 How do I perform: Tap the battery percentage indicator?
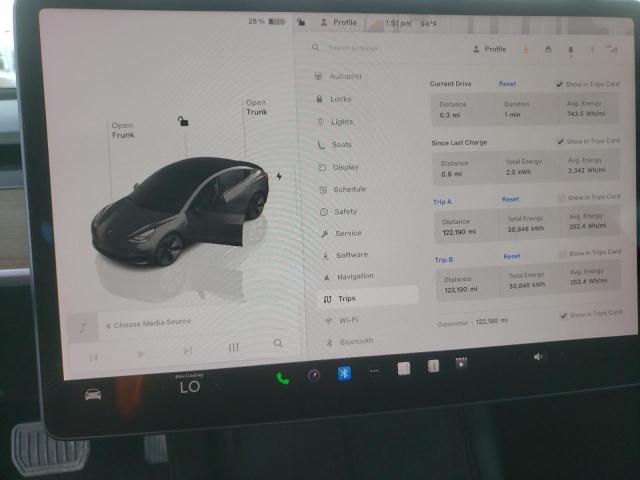267,21
